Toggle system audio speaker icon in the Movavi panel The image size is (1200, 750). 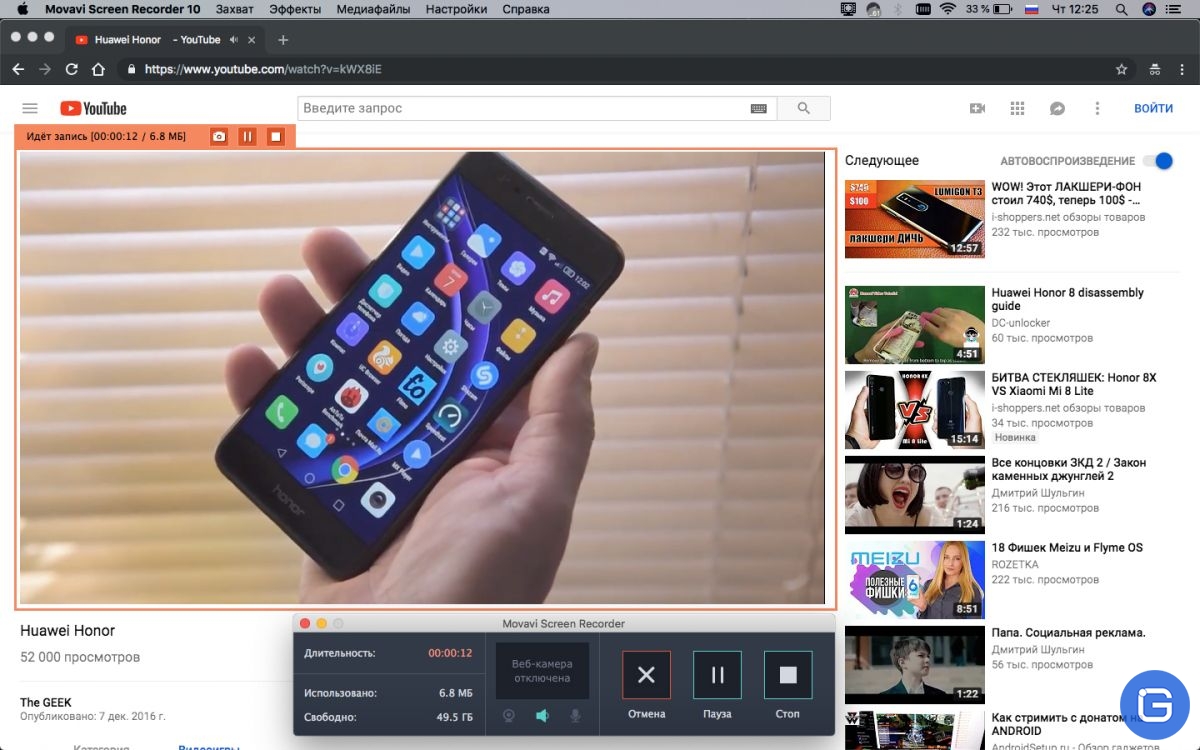point(542,715)
